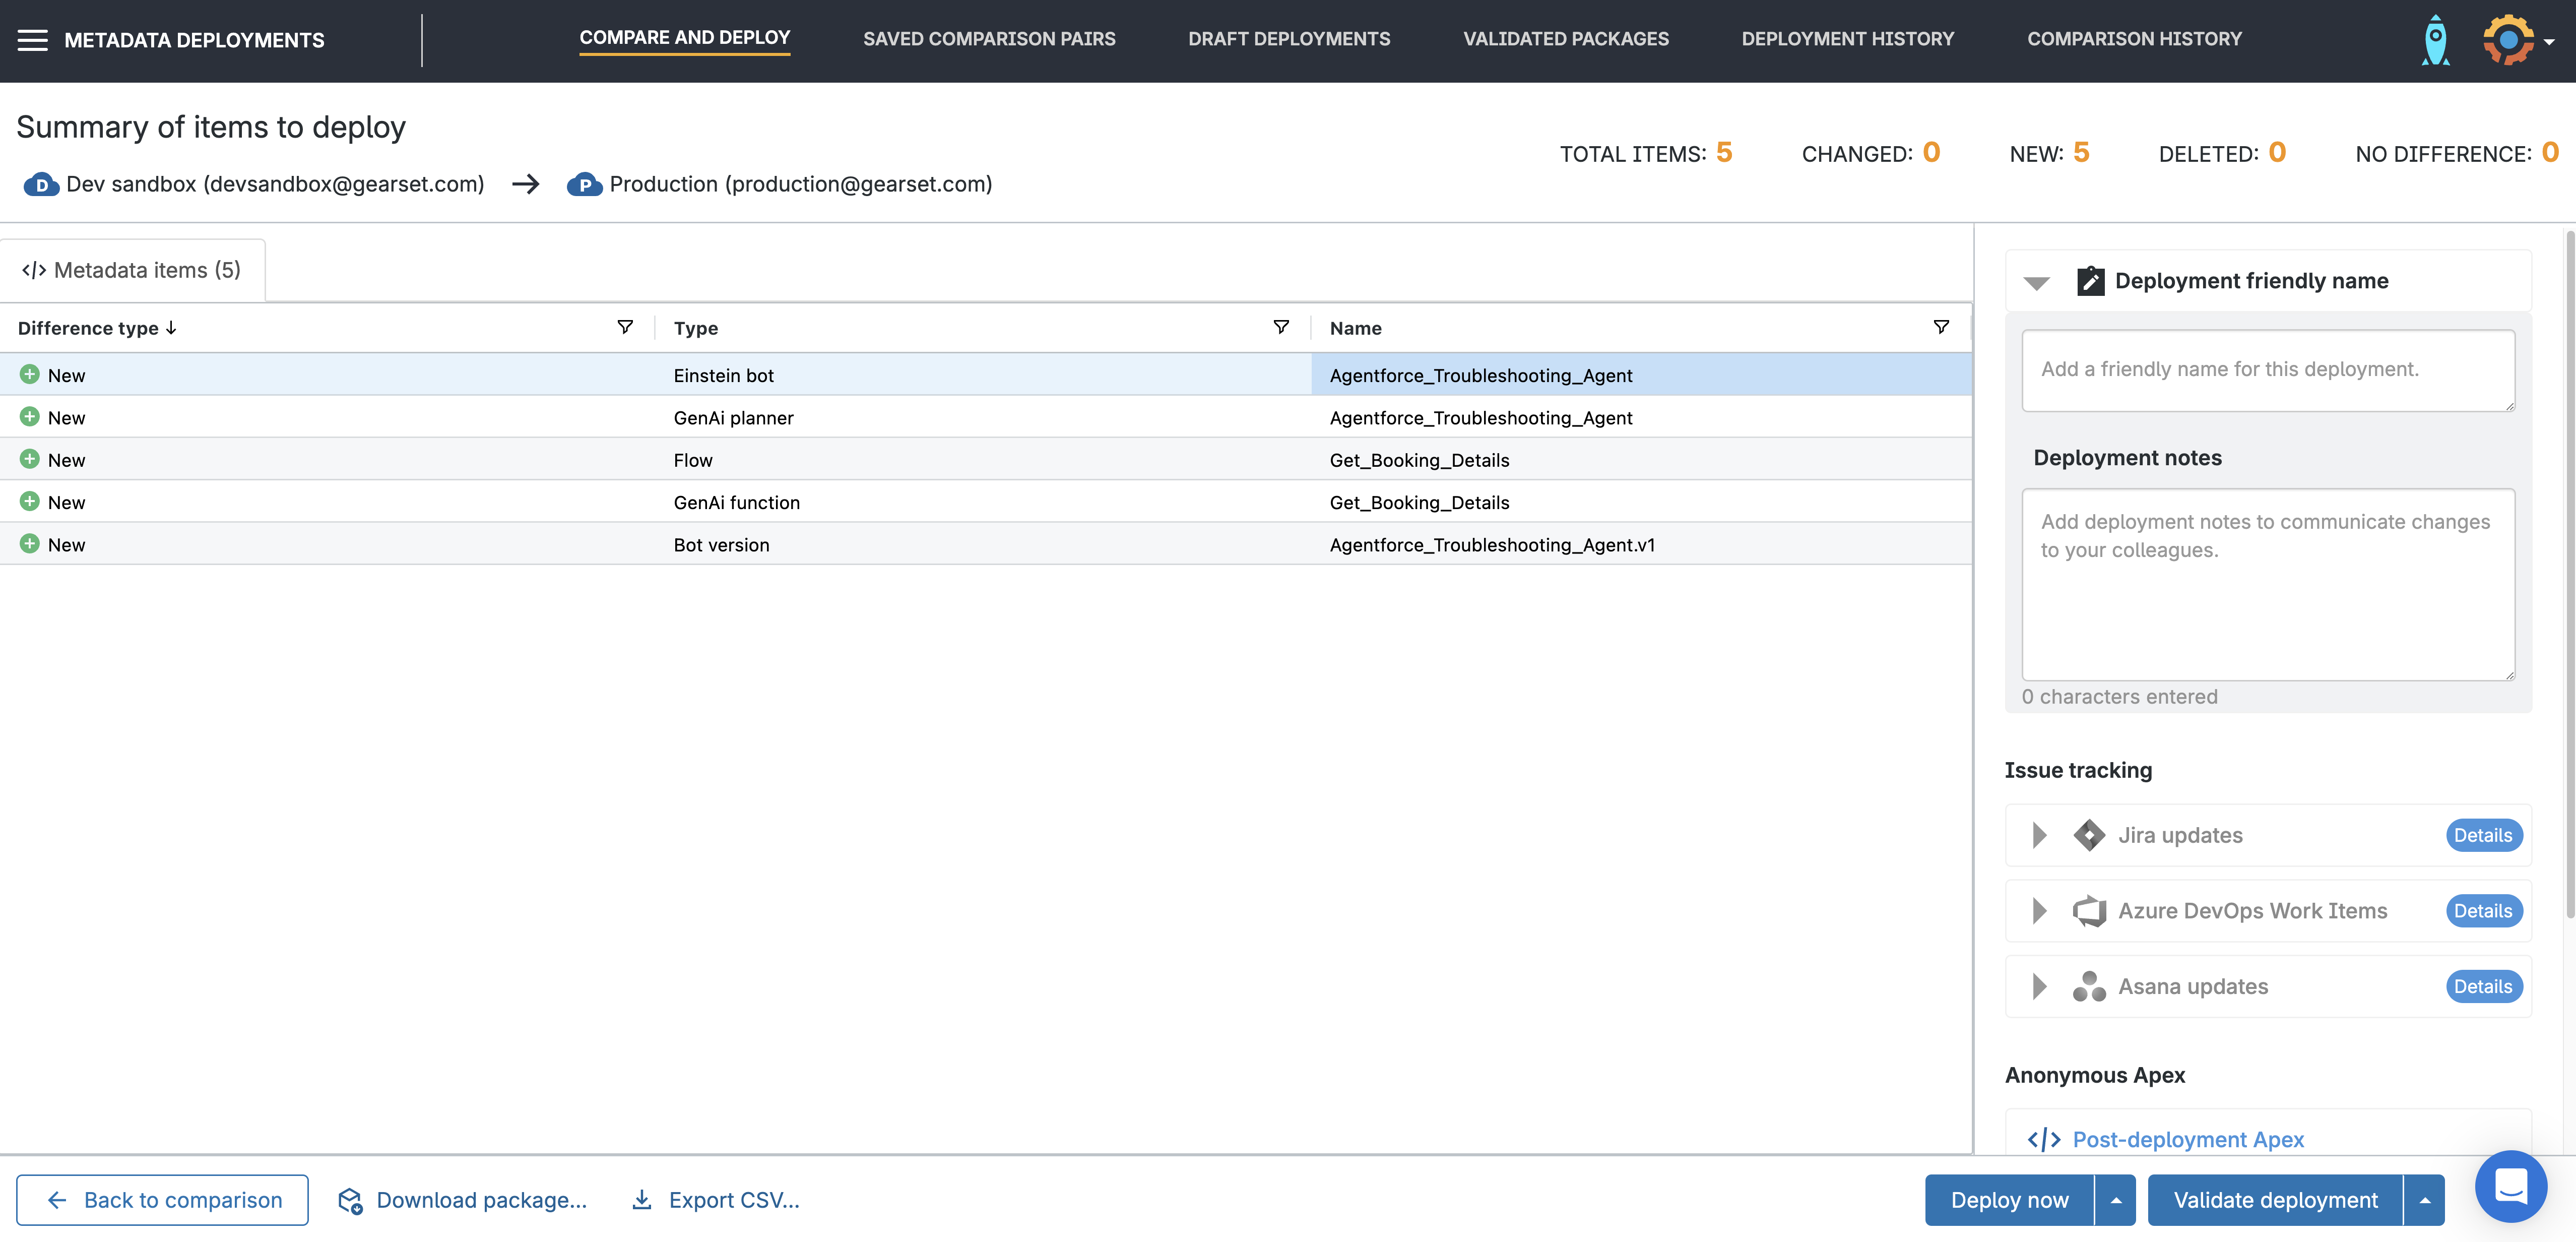Image resolution: width=2576 pixels, height=1242 pixels.
Task: Export the items as CSV
Action: [x=716, y=1200]
